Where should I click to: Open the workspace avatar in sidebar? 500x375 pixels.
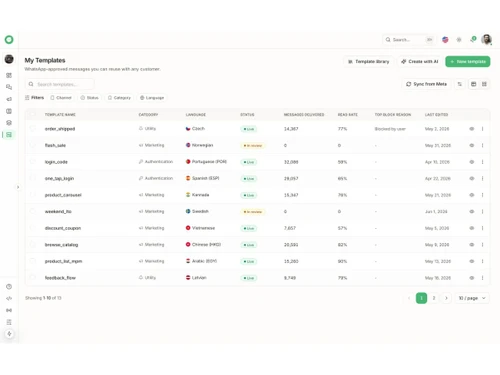pos(9,59)
